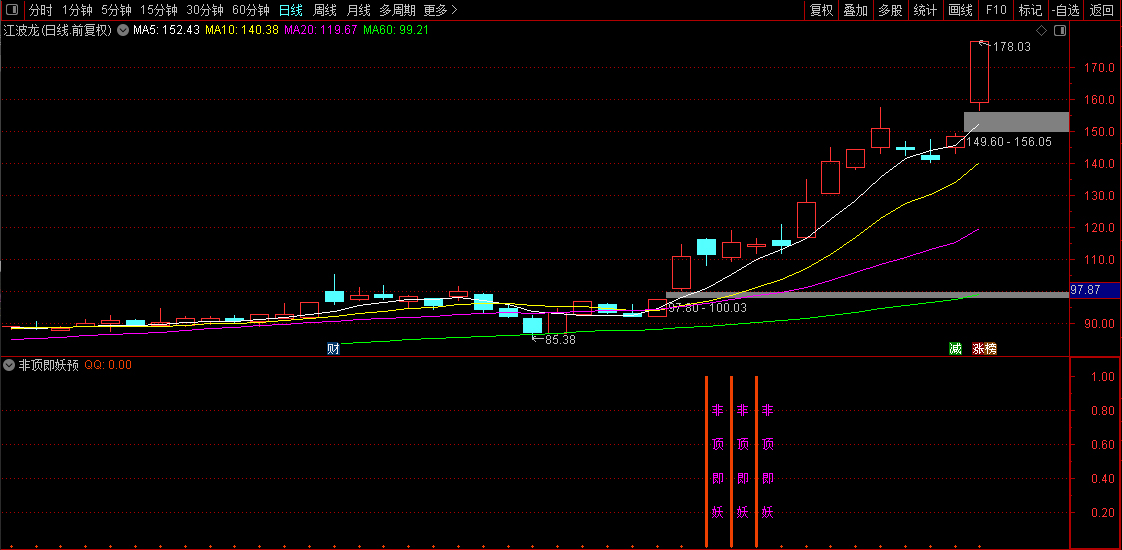Click the 叠加 overlay button
Viewport: 1122px width, 550px height.
click(x=856, y=10)
